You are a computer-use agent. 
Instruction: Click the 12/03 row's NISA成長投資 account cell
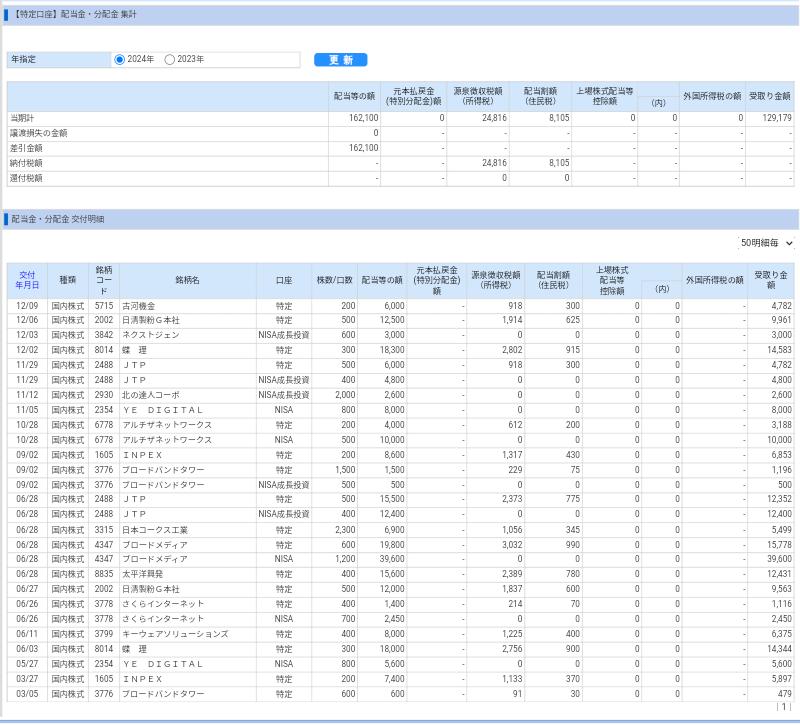click(x=284, y=335)
